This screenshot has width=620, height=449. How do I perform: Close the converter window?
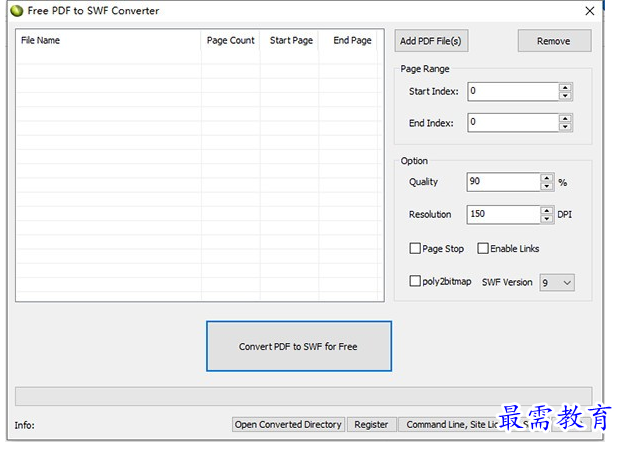click(590, 11)
